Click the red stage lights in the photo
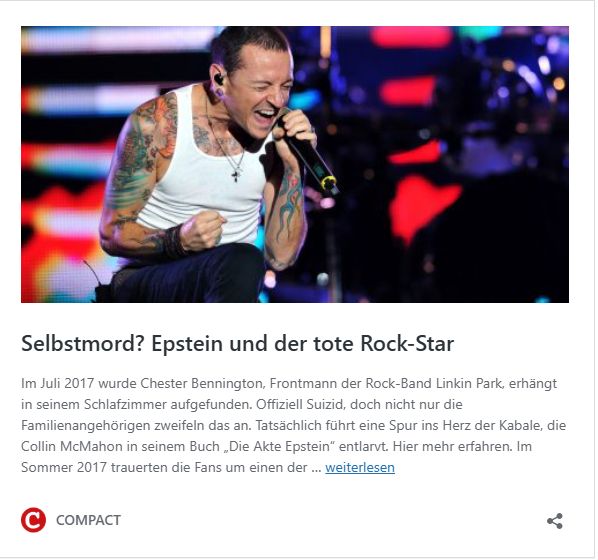This screenshot has width=598, height=560. pyautogui.click(x=423, y=206)
